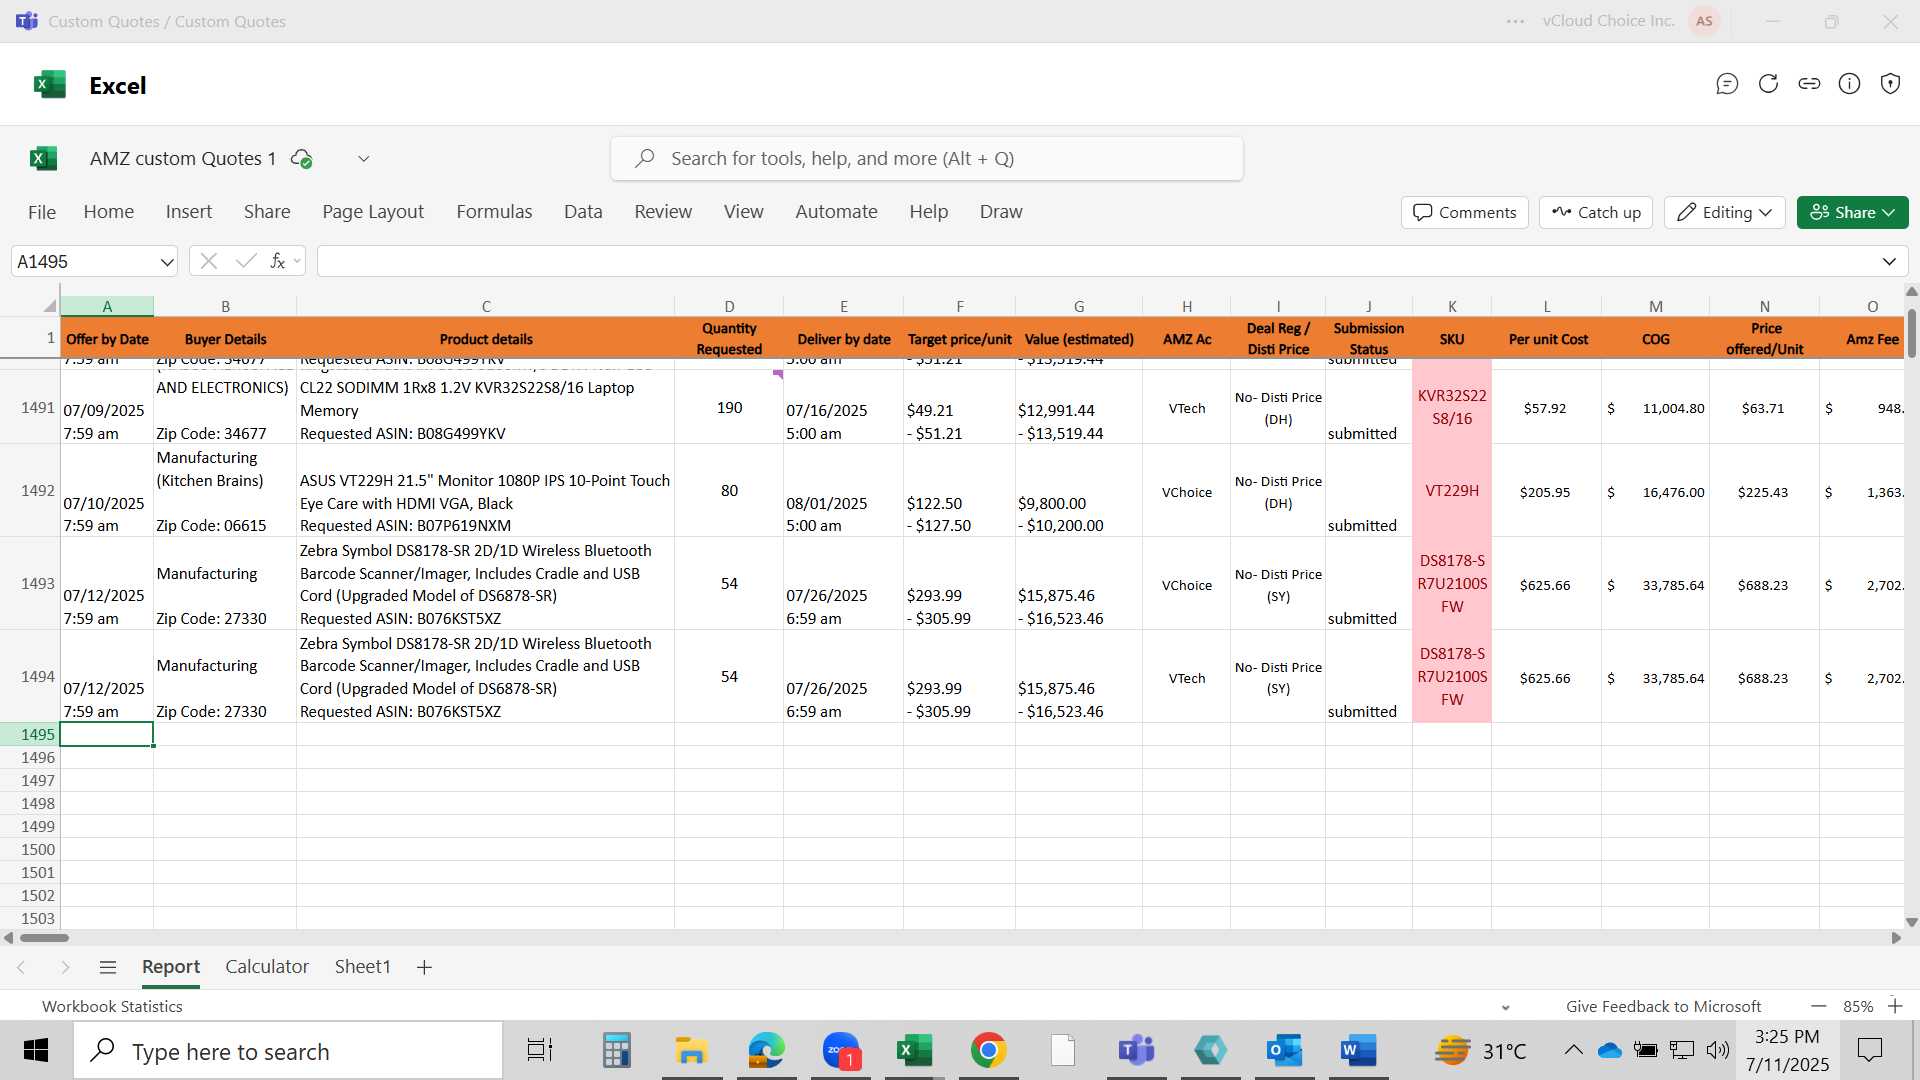Click the horizontal scrollbar thumb
Screen dimensions: 1920x1080
pos(45,938)
